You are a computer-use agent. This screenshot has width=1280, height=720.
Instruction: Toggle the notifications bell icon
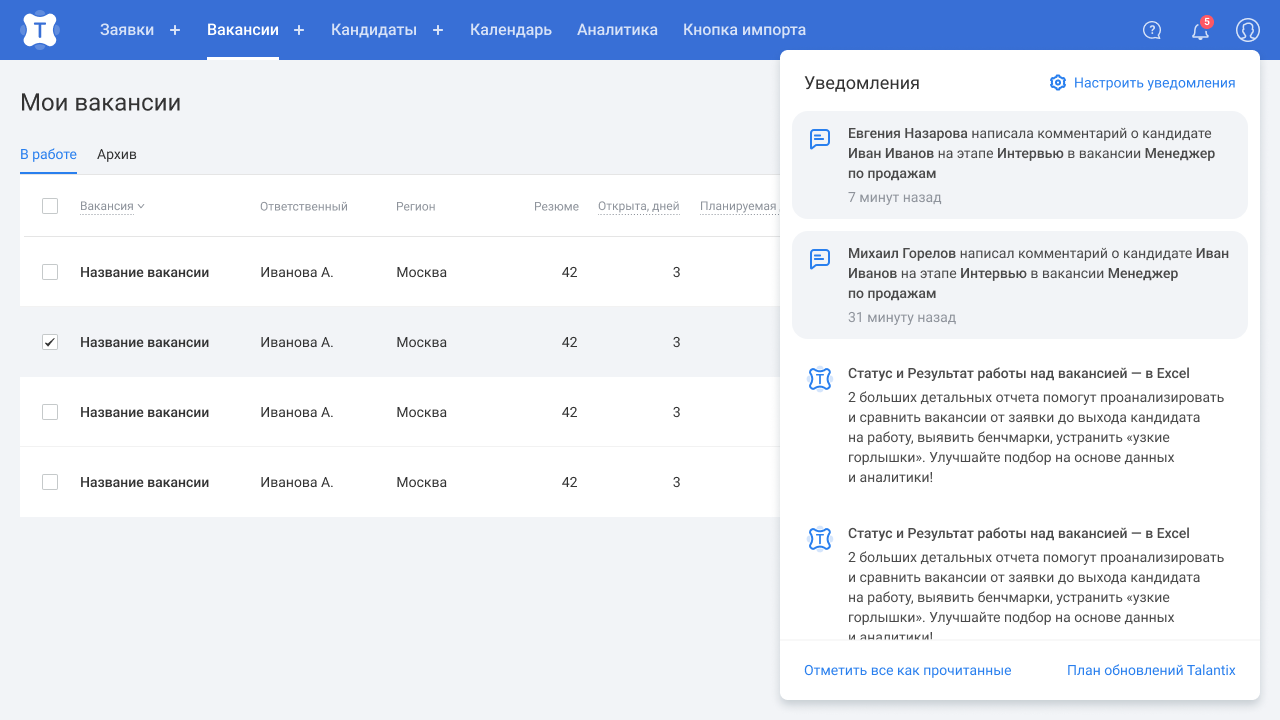[x=1200, y=31]
